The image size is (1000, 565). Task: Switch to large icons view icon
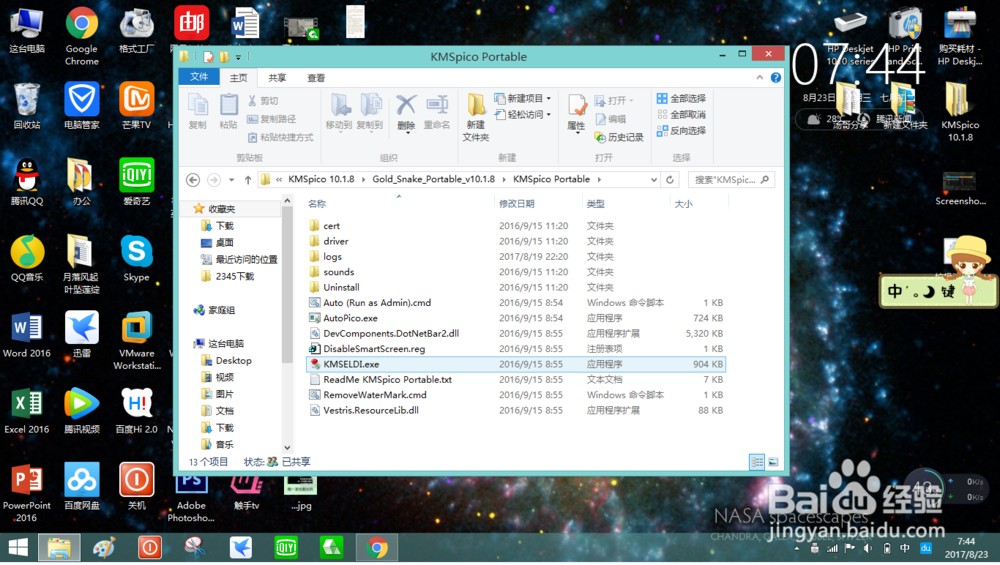[x=773, y=462]
